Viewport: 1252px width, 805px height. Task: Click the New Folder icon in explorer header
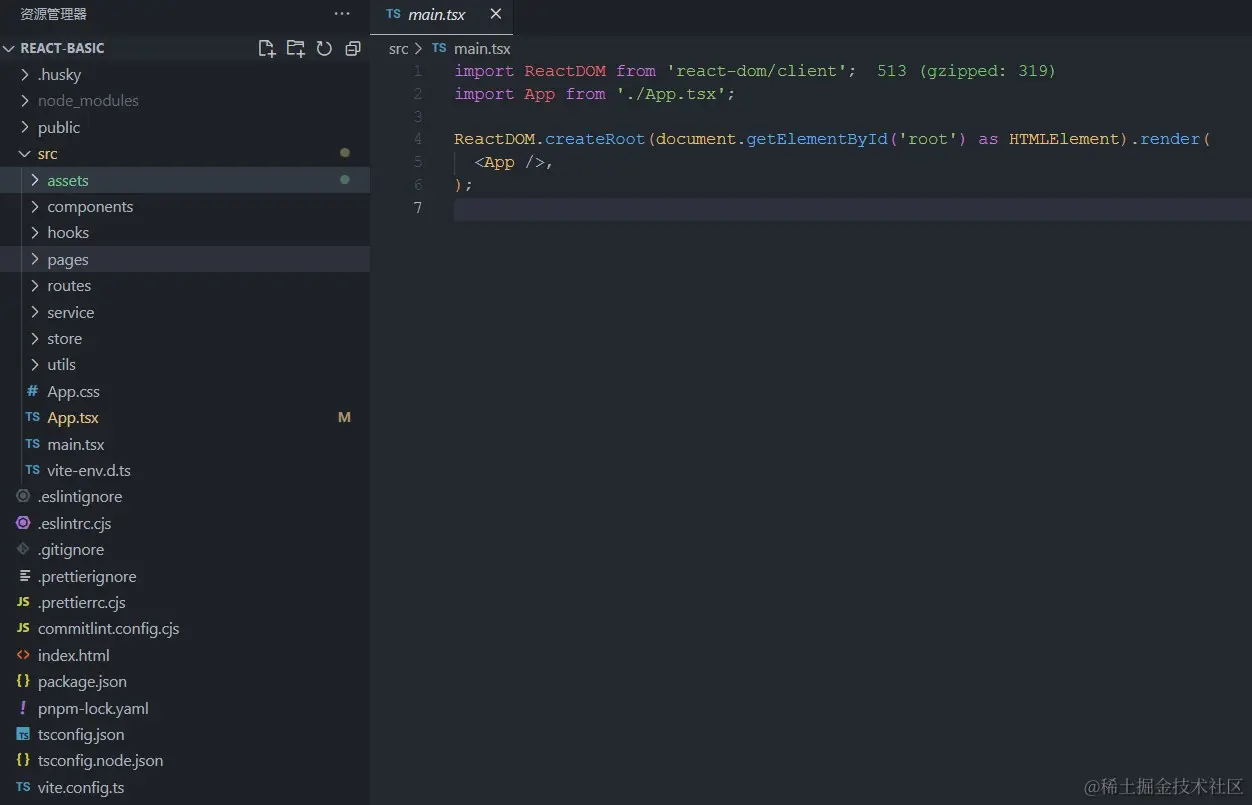[x=295, y=48]
